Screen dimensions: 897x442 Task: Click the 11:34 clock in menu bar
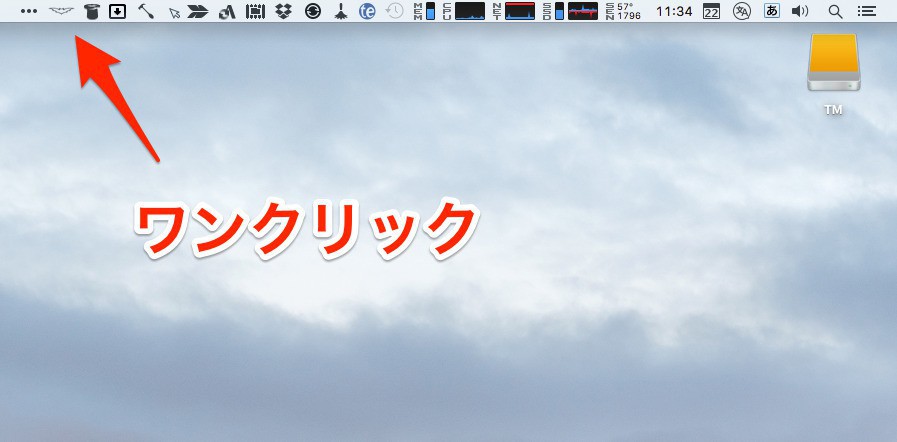point(673,12)
